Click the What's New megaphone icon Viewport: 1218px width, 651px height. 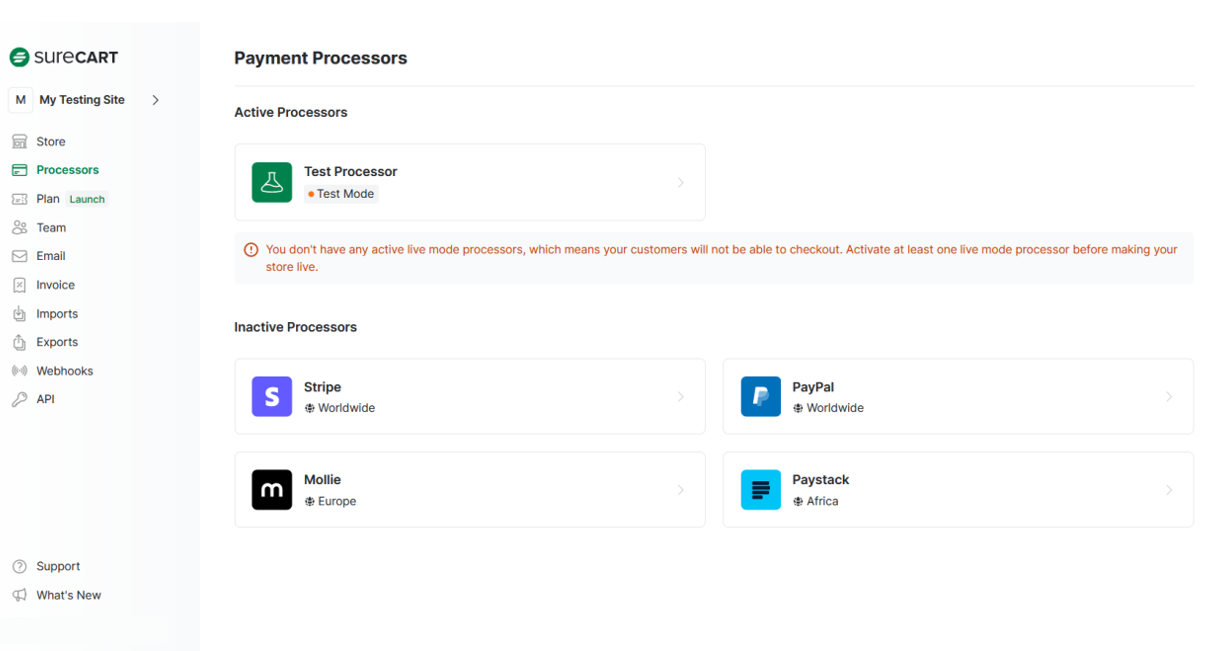click(x=19, y=595)
